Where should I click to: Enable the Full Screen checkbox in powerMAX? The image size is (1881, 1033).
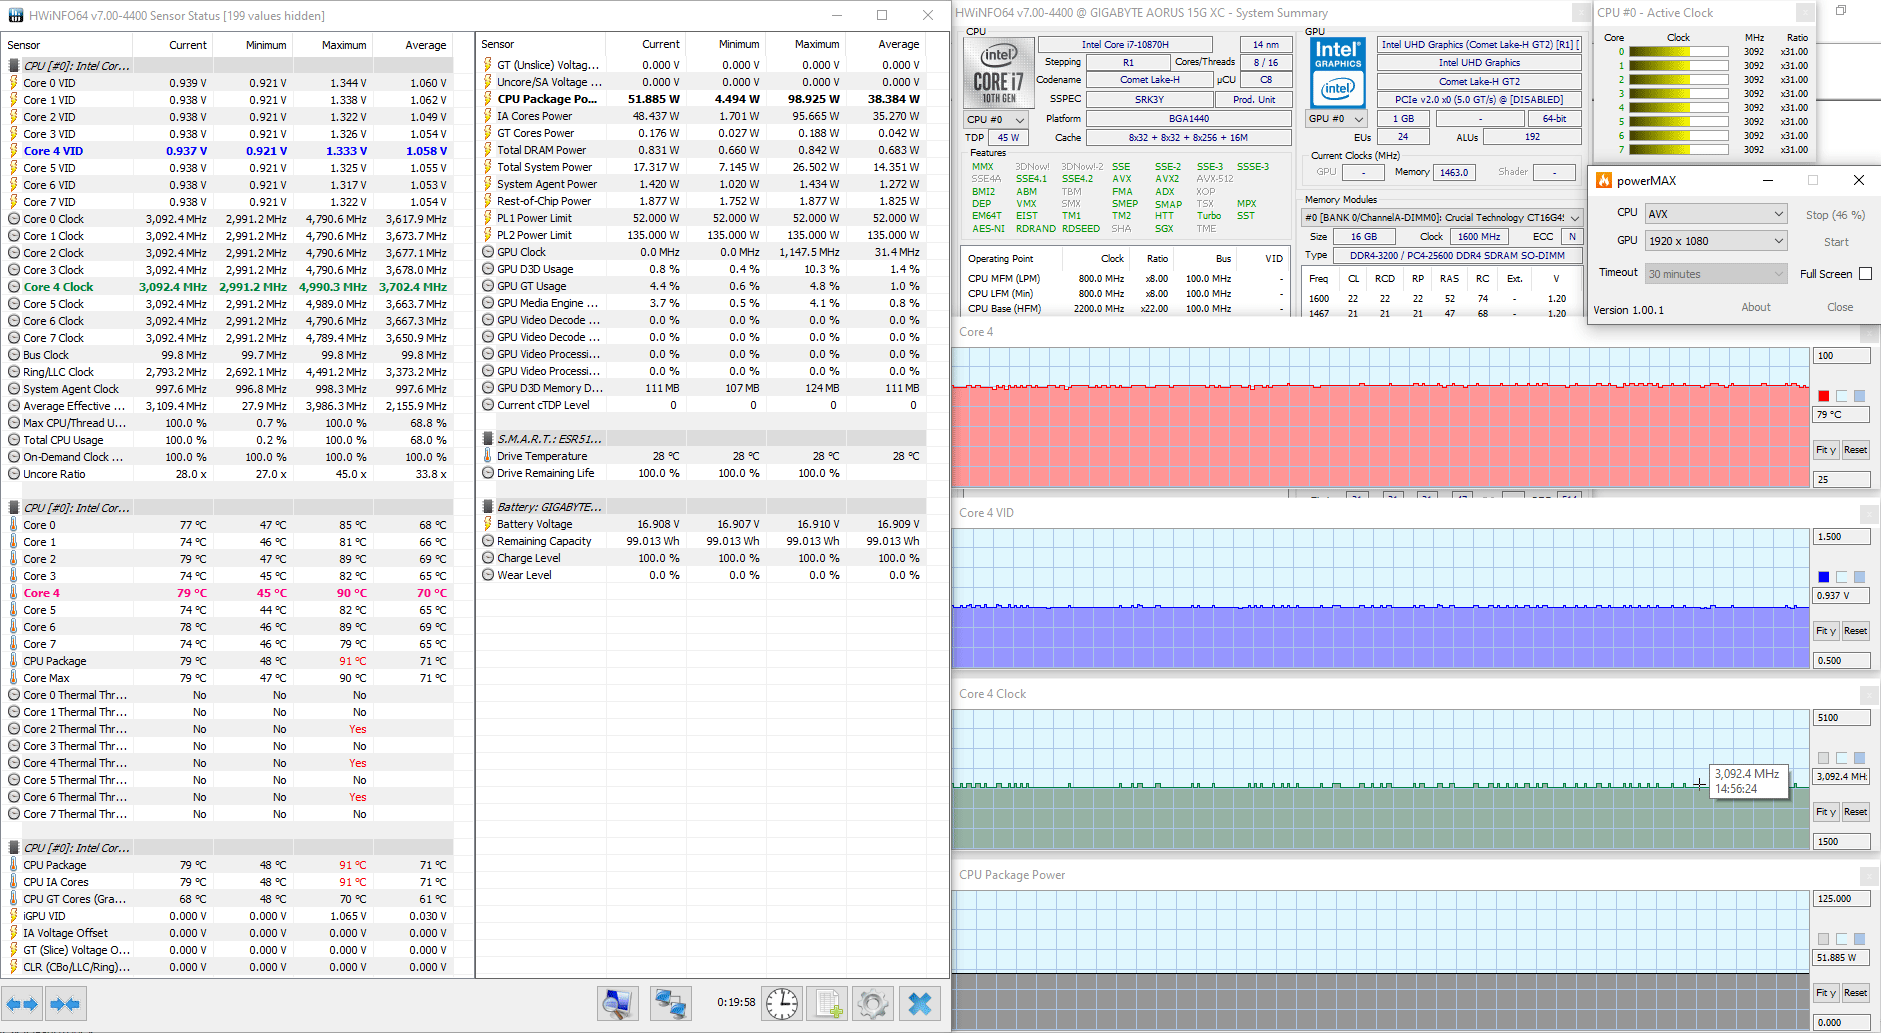coord(1865,274)
